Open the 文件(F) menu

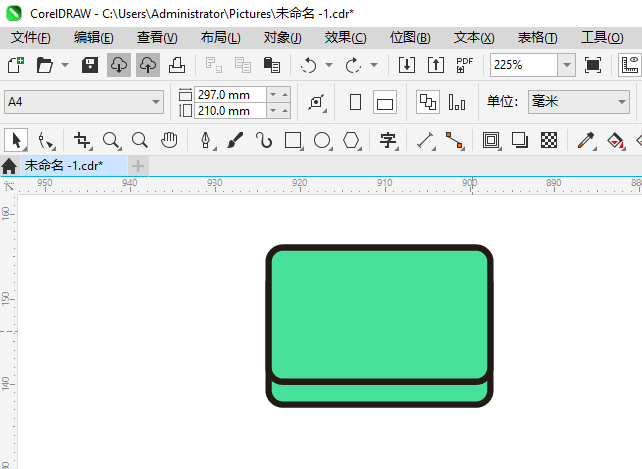tap(31, 38)
